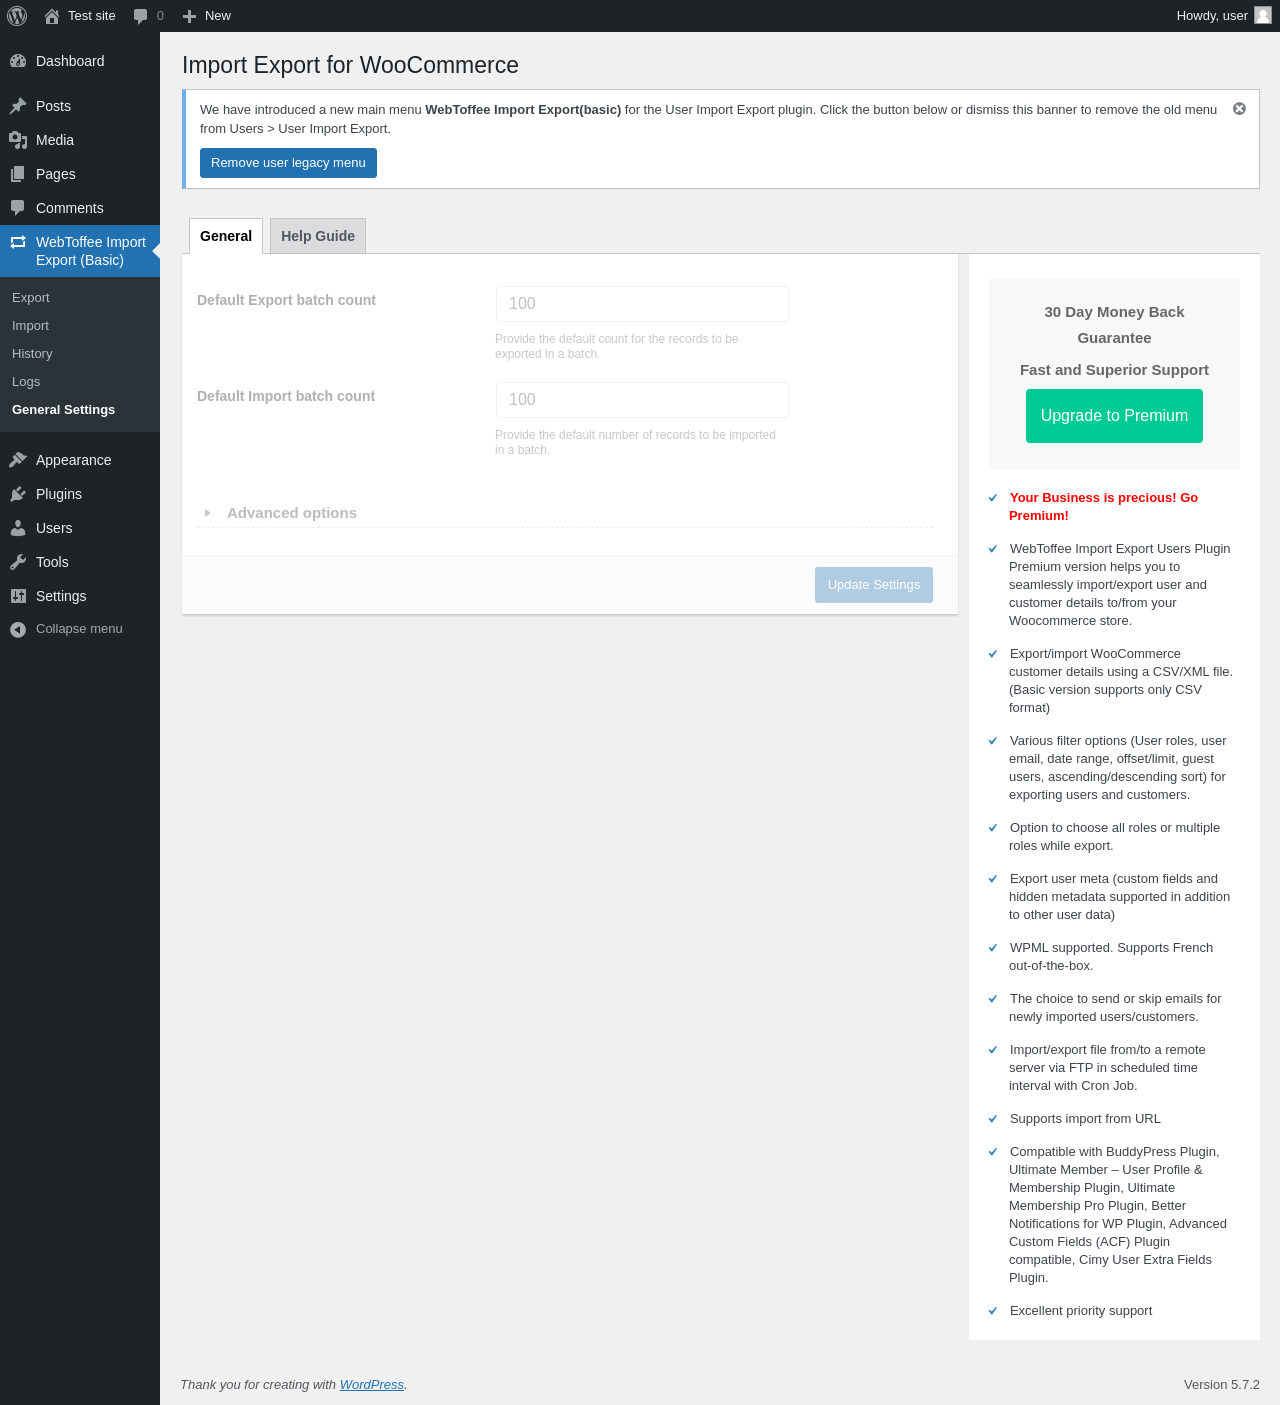The width and height of the screenshot is (1280, 1405).
Task: Switch to the Help Guide tab
Action: [x=318, y=236]
